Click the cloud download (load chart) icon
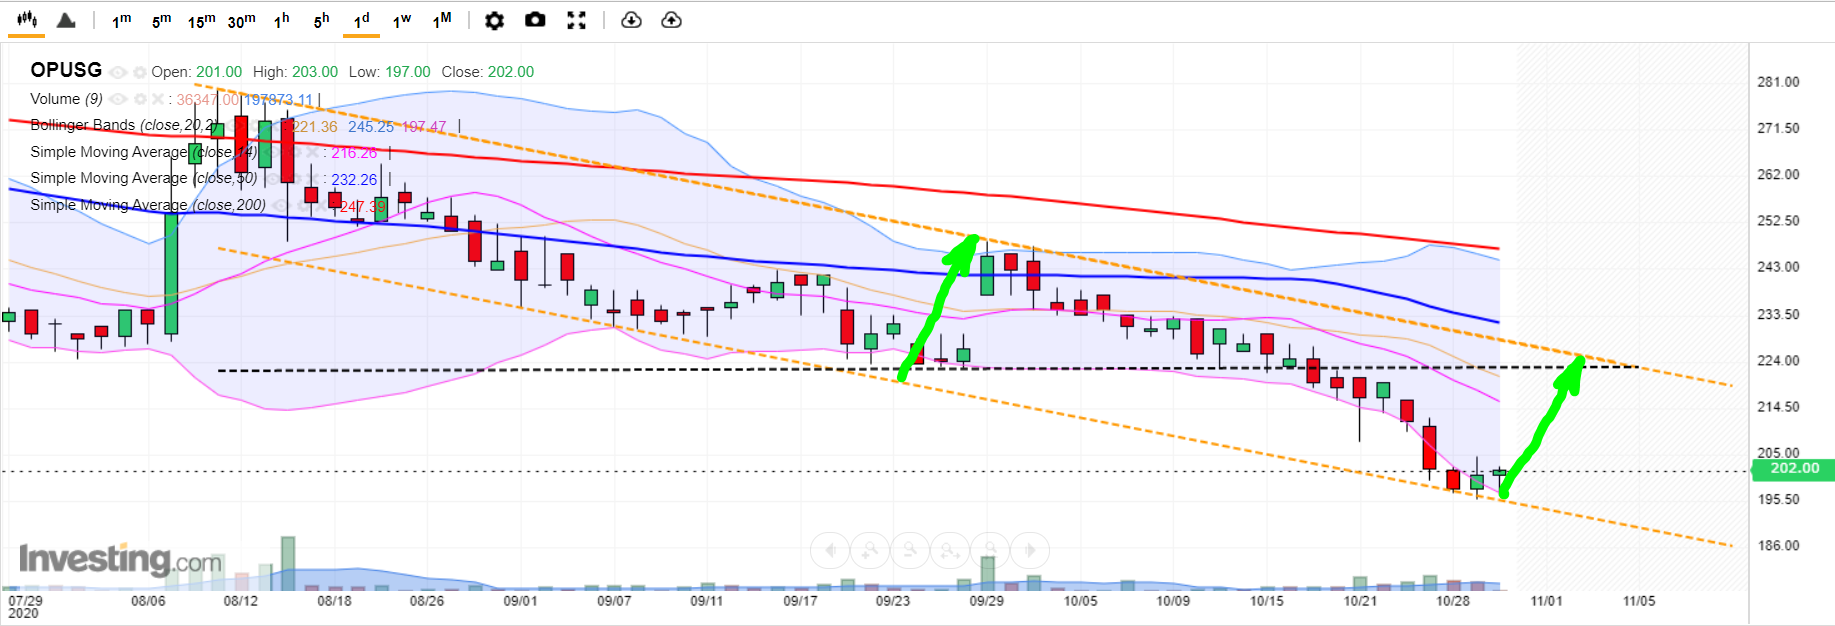Screen dimensions: 1835x626 [631, 20]
